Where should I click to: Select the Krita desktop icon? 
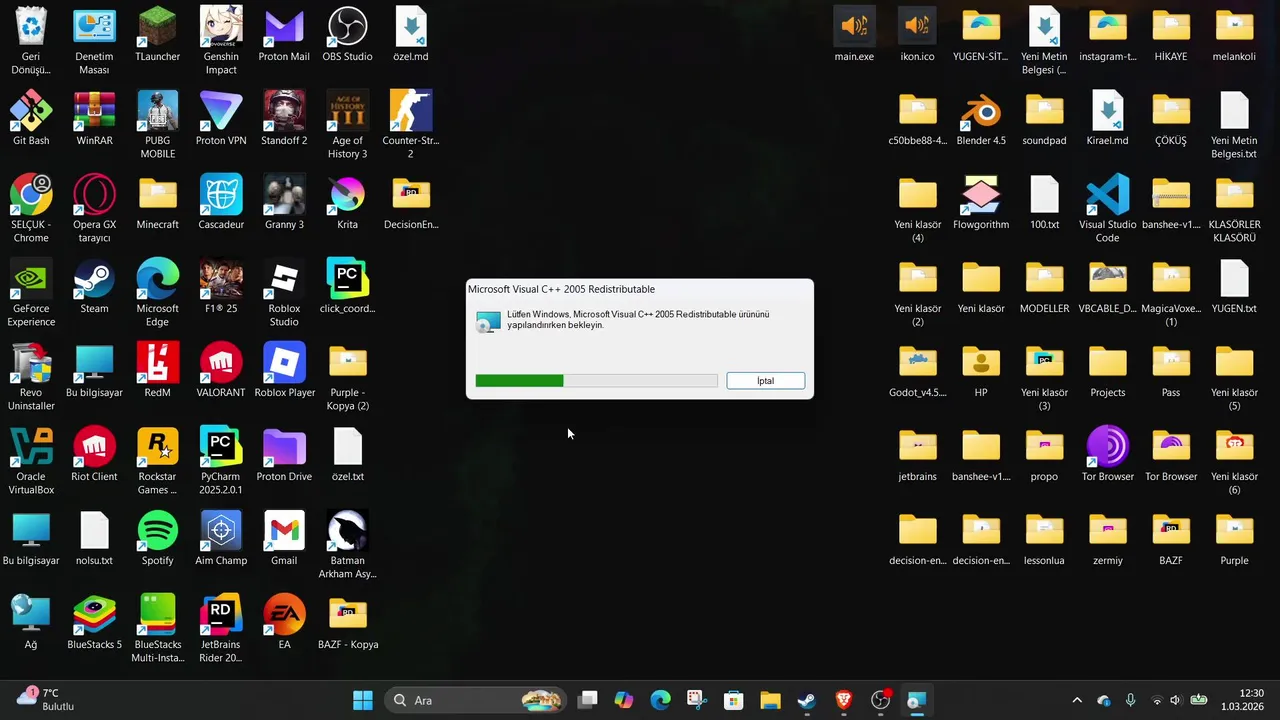tap(347, 202)
